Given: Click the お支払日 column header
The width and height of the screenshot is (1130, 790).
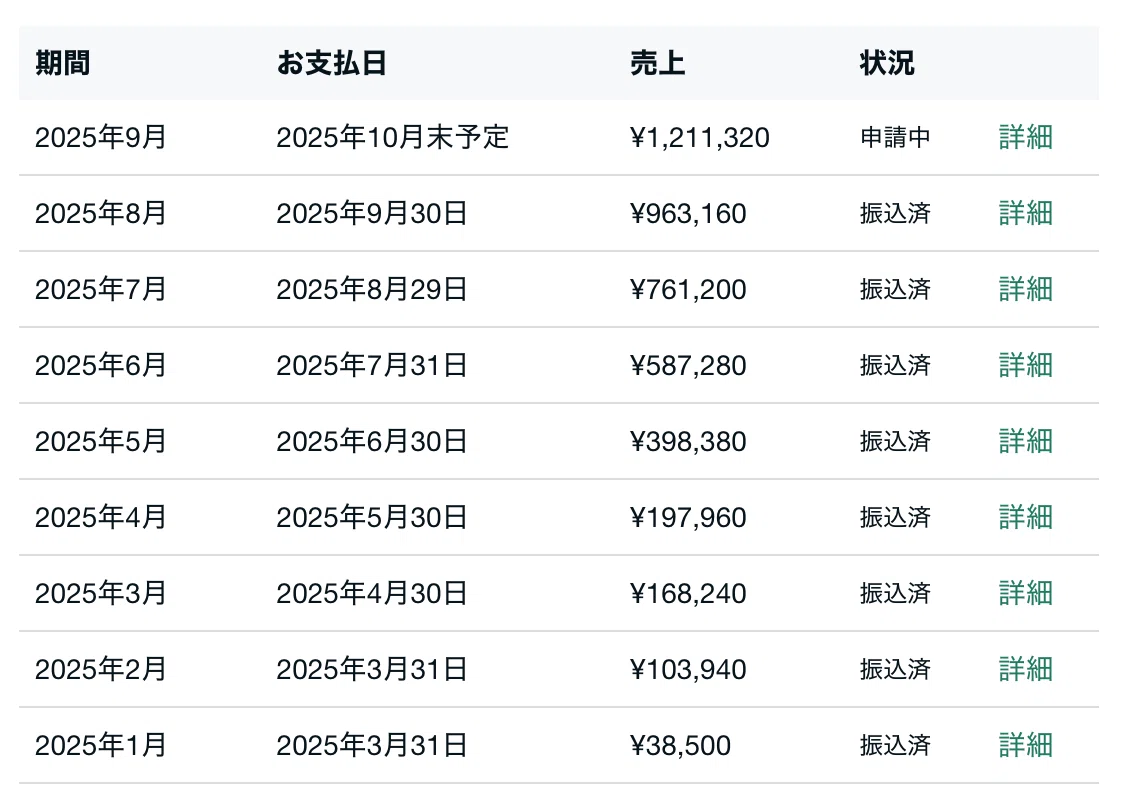Looking at the screenshot, I should click(x=332, y=63).
